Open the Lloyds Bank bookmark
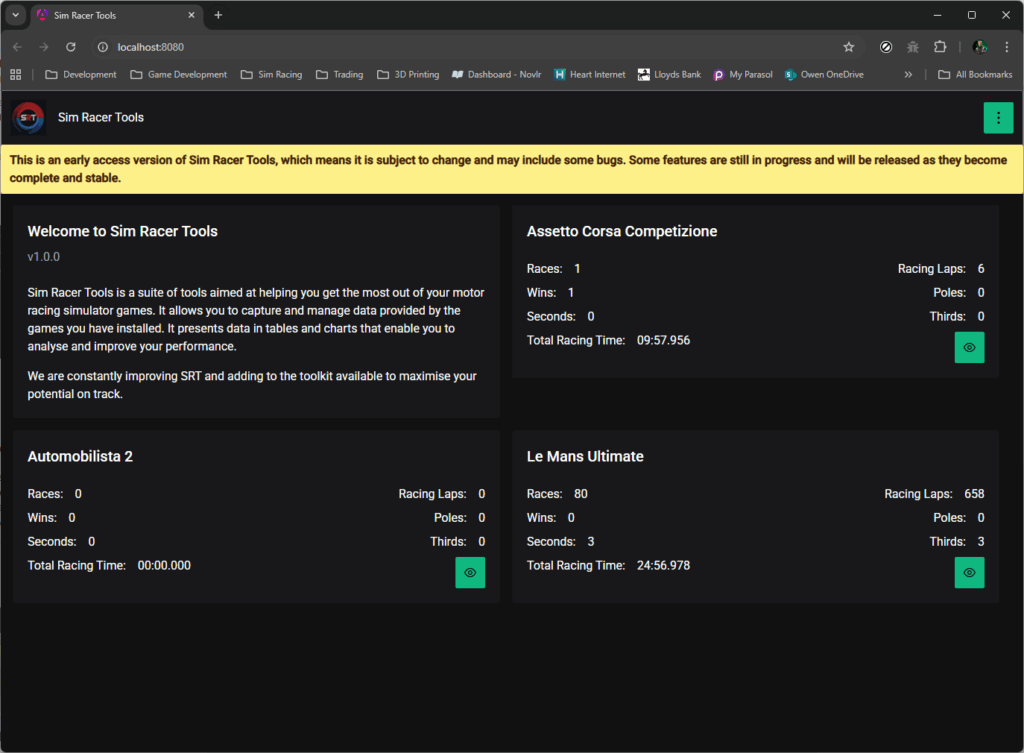Screen dimensions: 1024x753 coord(669,74)
